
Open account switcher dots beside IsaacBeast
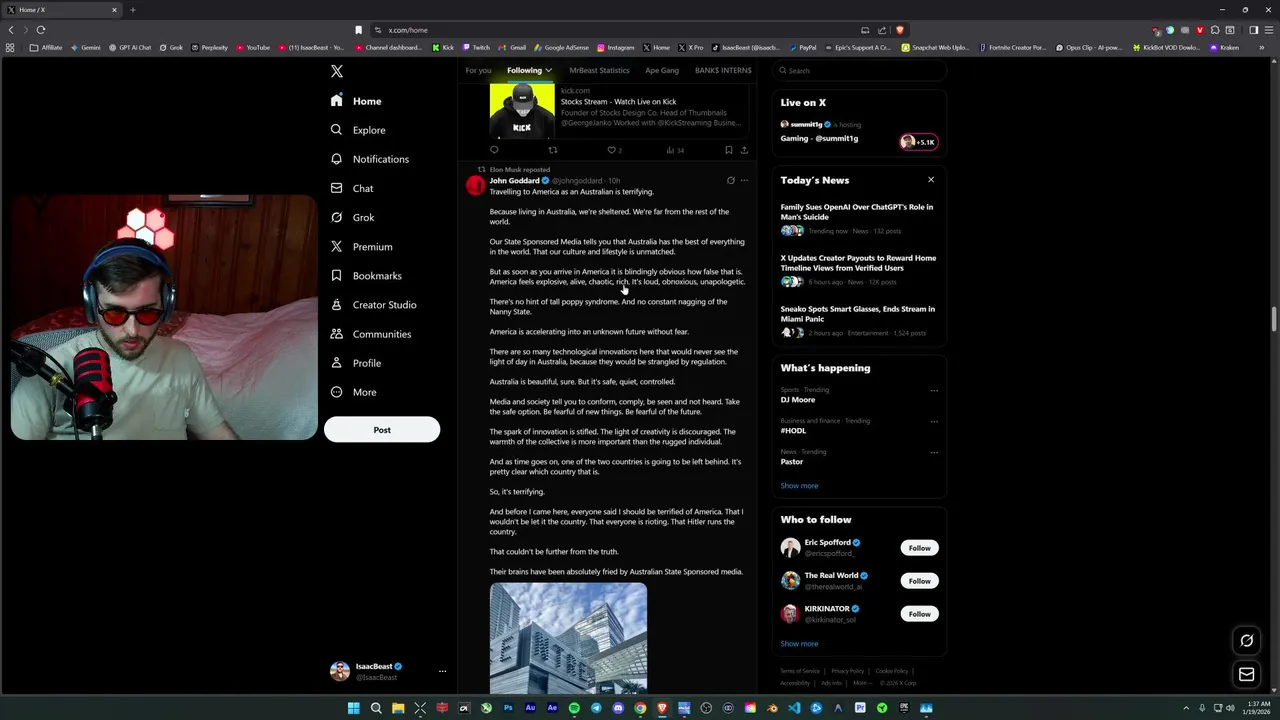442,672
